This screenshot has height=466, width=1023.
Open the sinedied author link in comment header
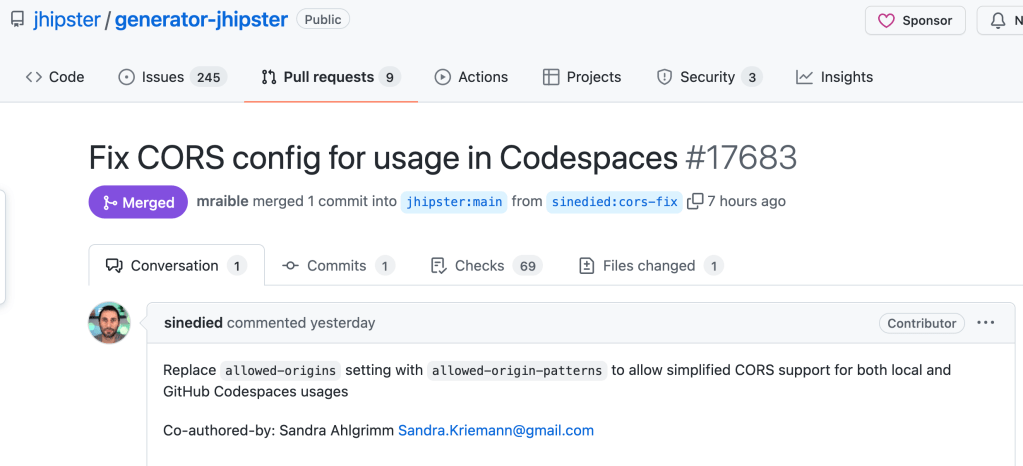[x=193, y=322]
